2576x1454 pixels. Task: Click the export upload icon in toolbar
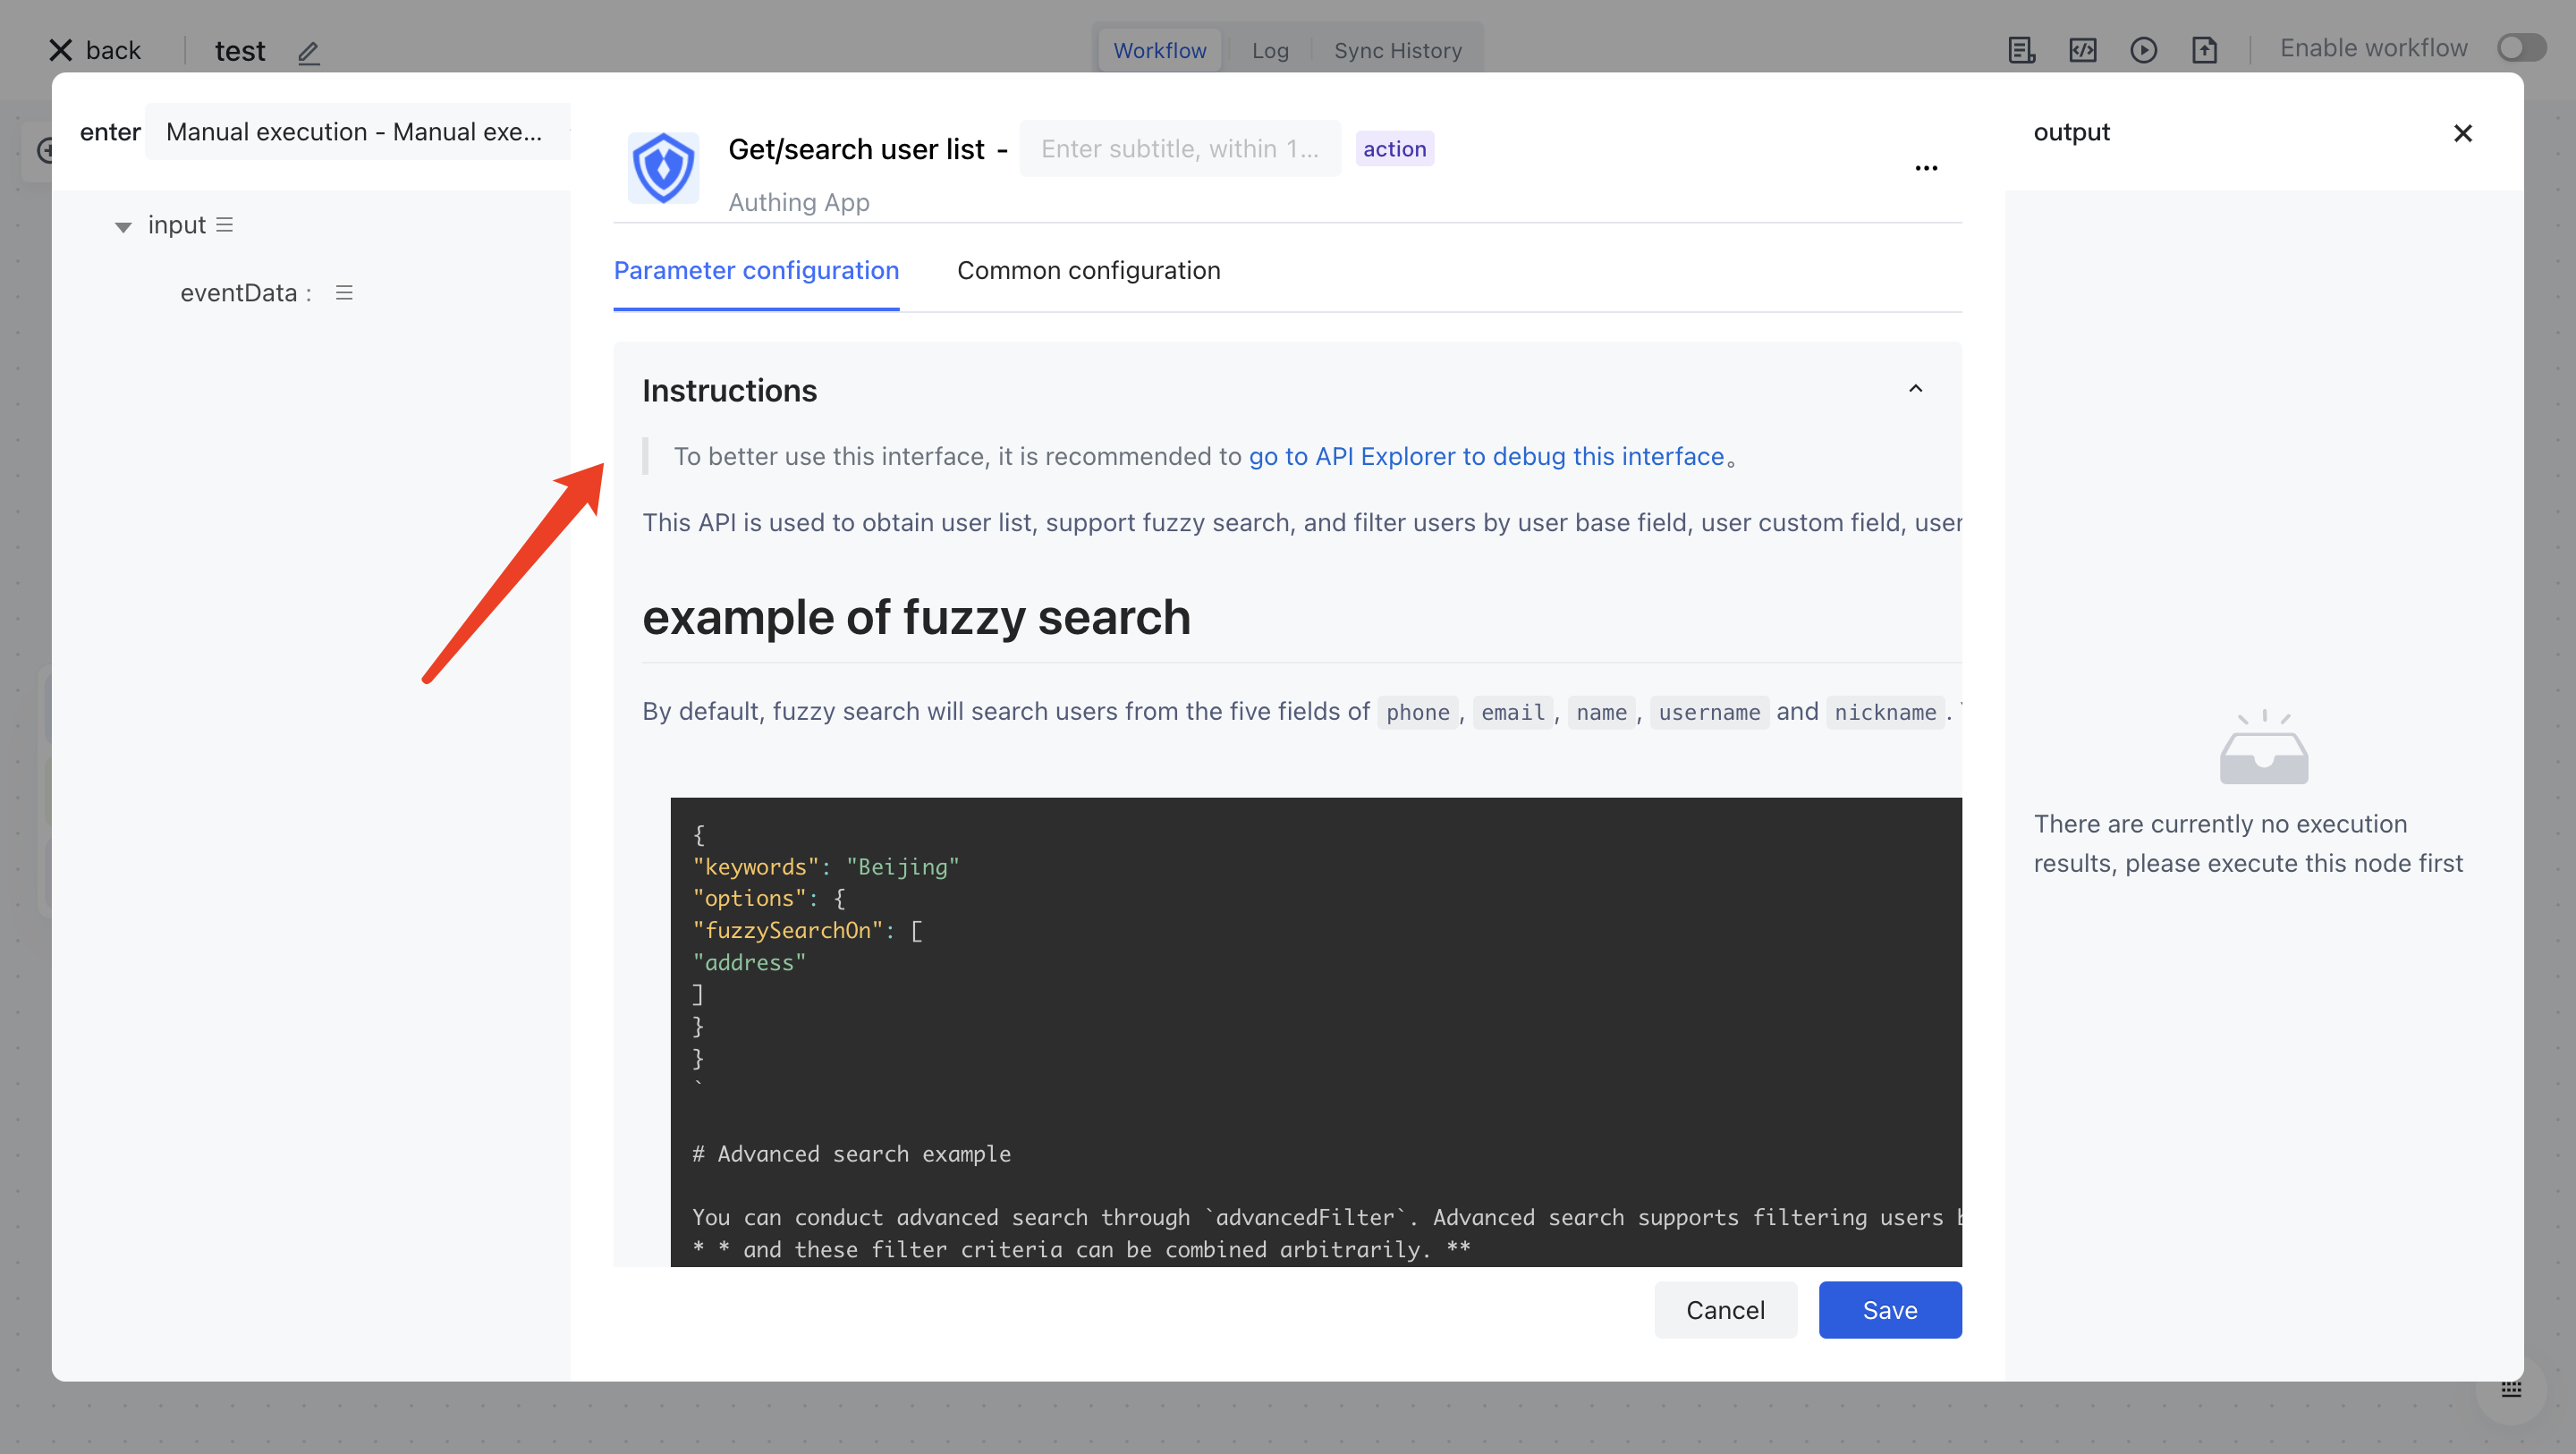point(2204,50)
